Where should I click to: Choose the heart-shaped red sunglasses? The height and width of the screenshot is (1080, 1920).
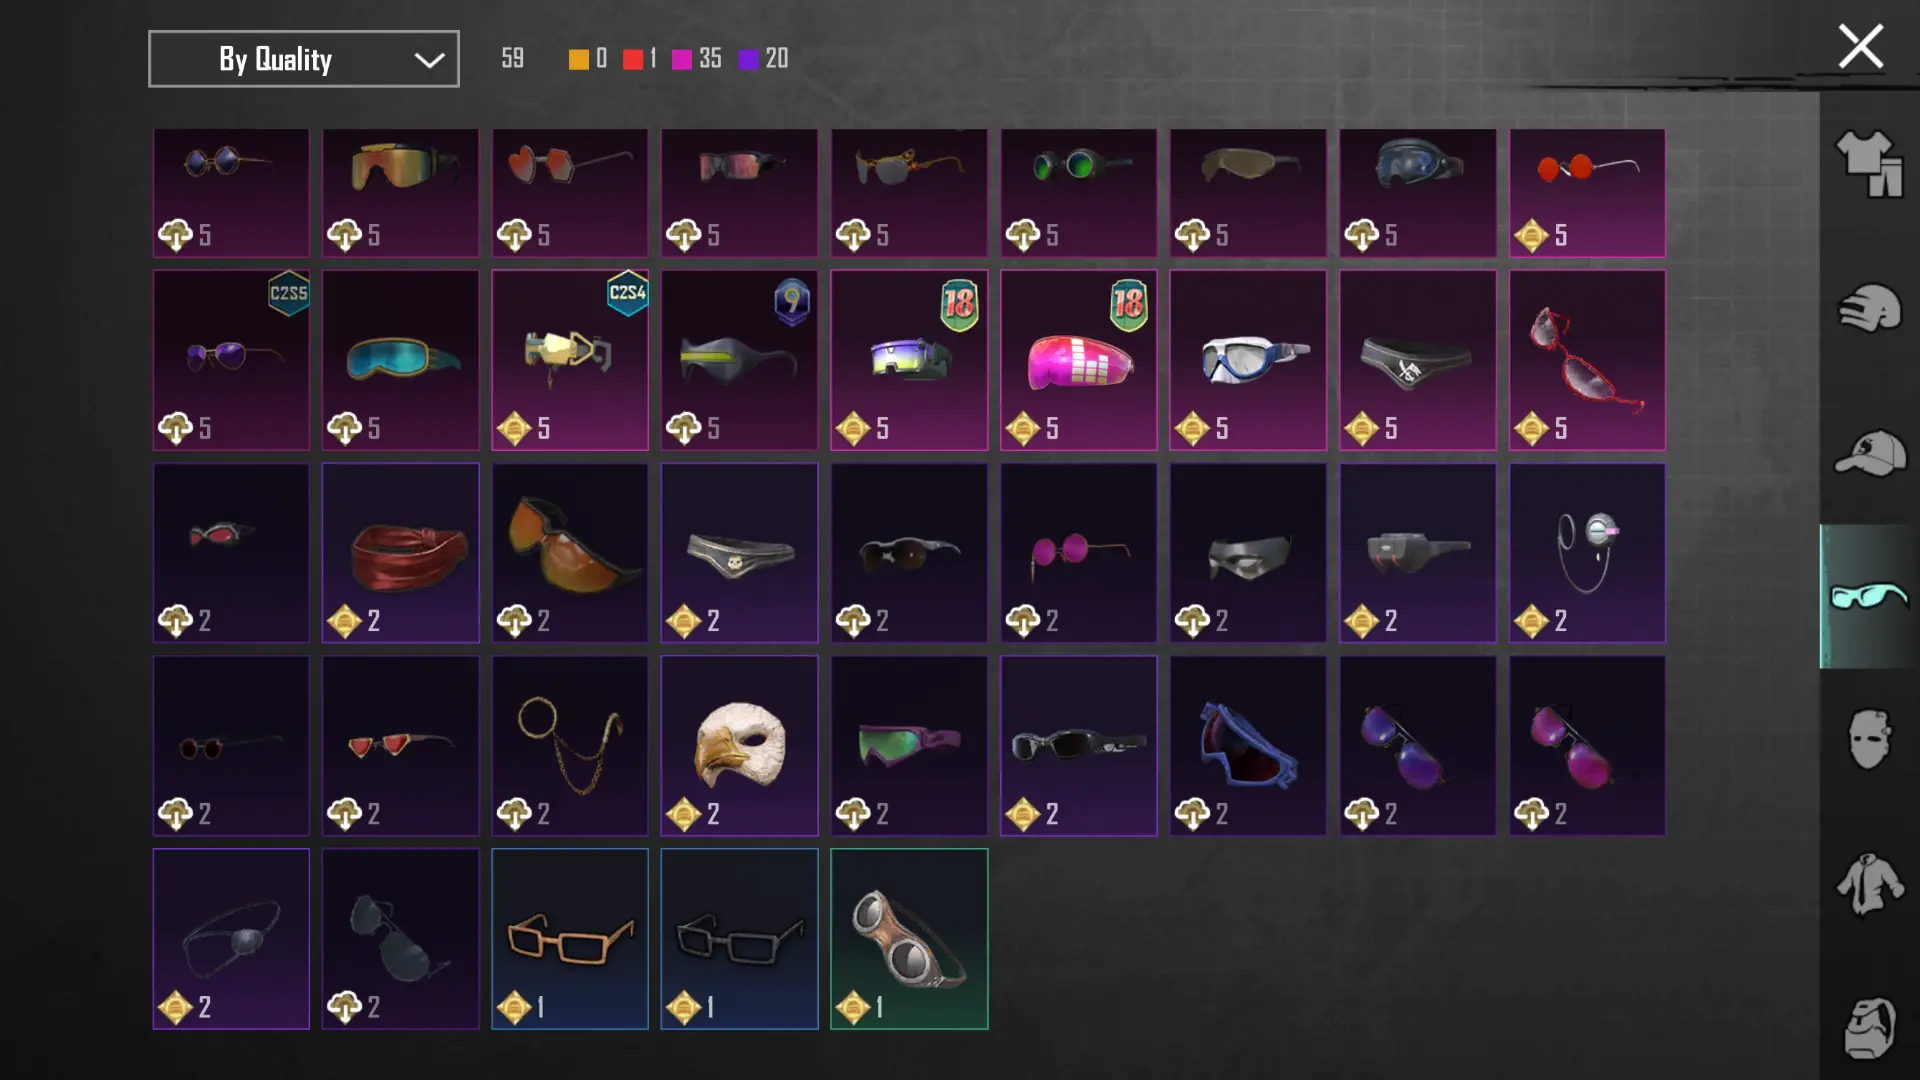(569, 193)
